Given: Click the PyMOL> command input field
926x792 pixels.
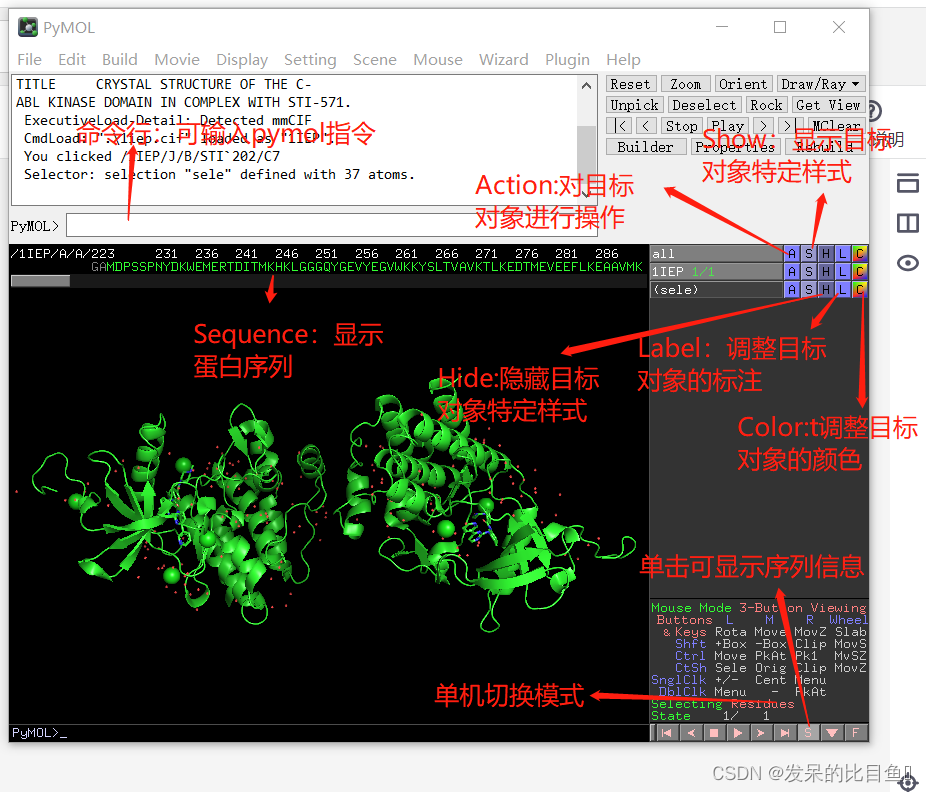Looking at the screenshot, I should click(331, 226).
